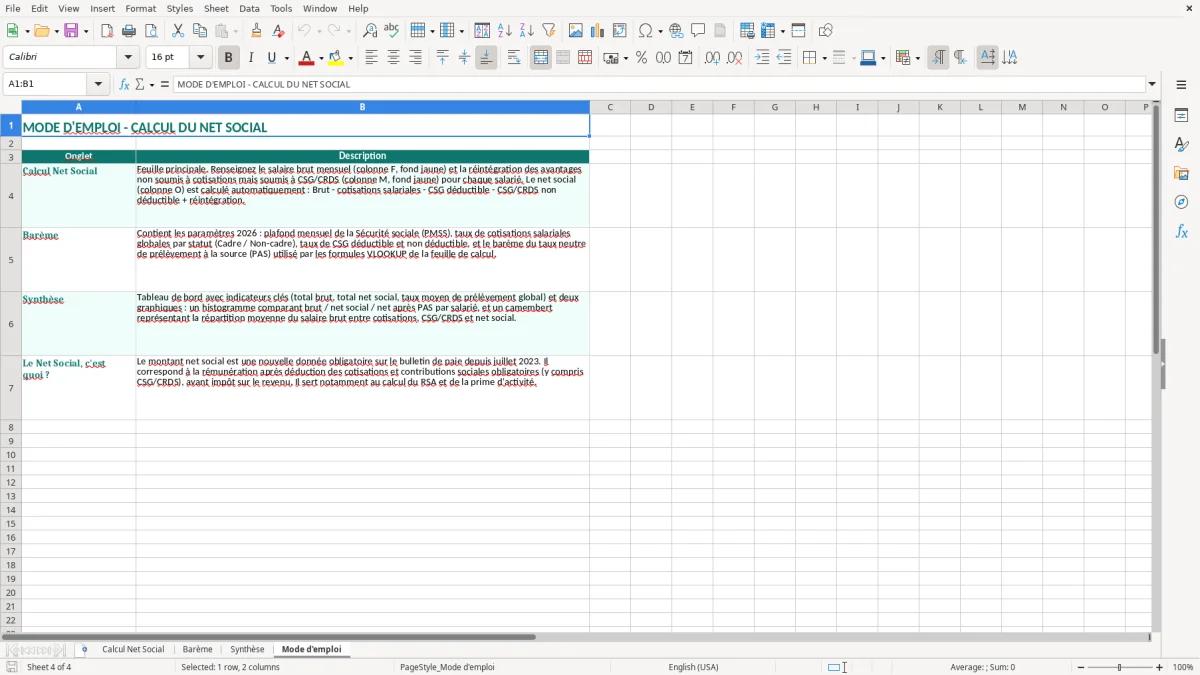Click the Spelling check icon
The height and width of the screenshot is (675, 1200).
pyautogui.click(x=392, y=31)
